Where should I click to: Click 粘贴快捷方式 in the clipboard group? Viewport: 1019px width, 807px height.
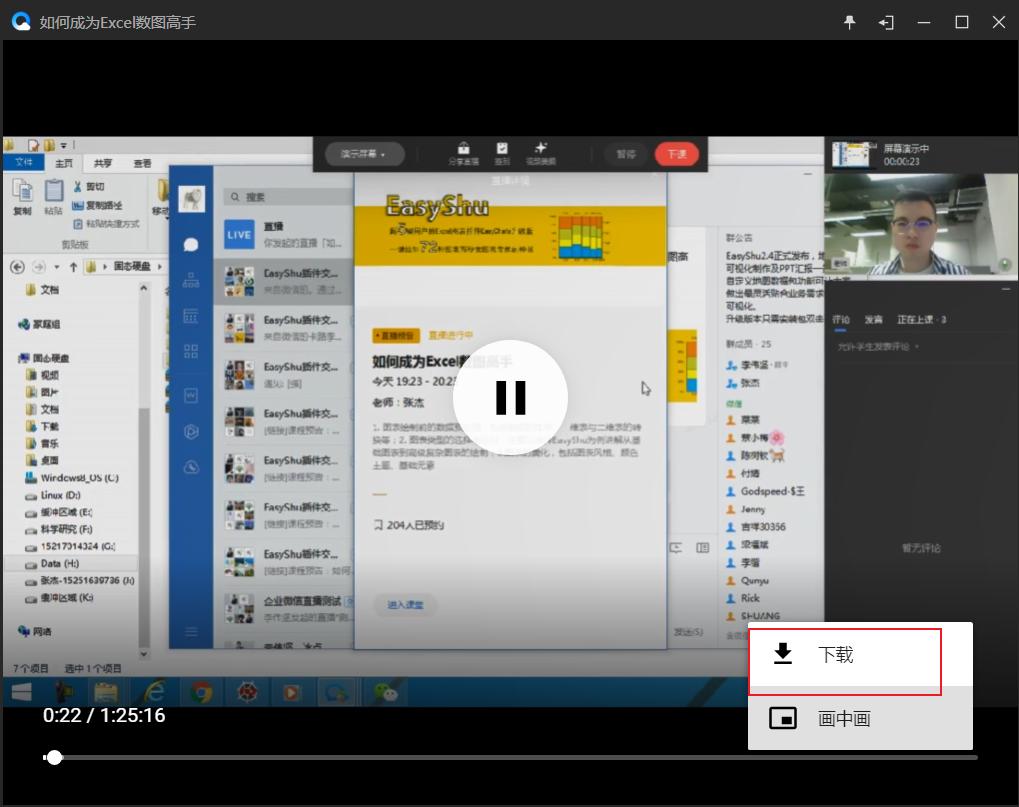click(x=107, y=224)
